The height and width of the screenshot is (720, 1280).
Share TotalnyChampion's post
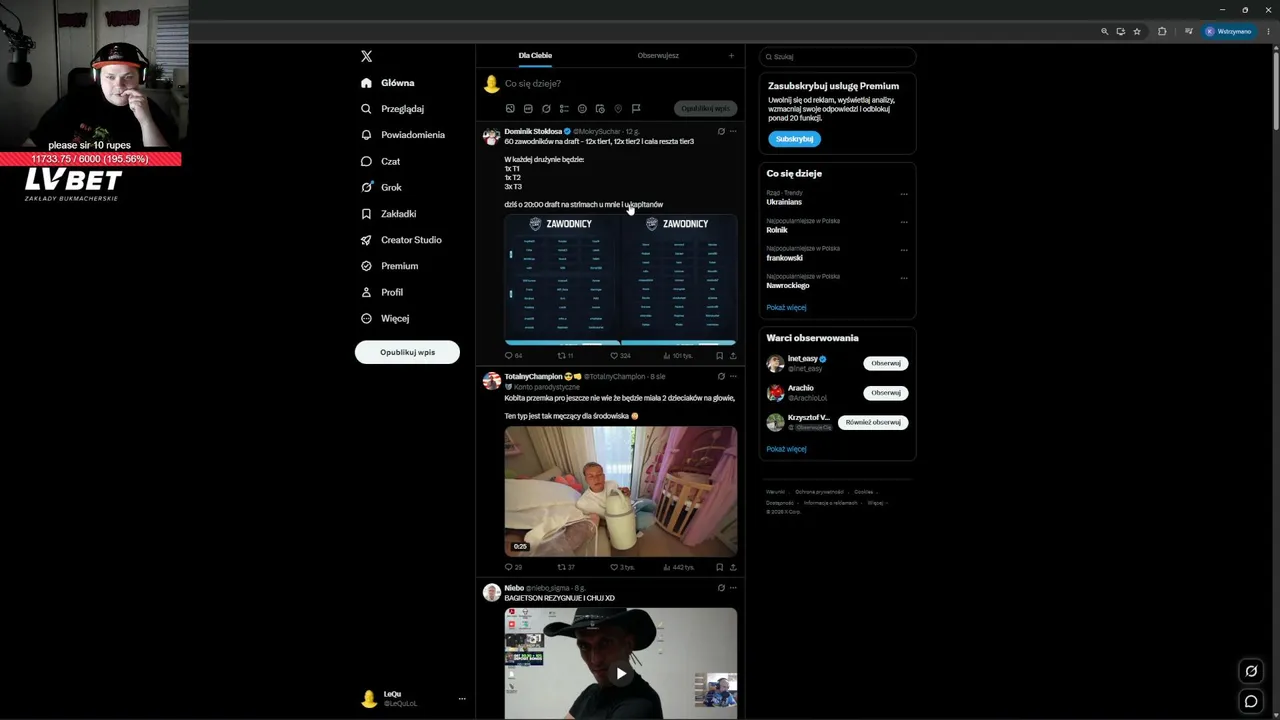click(x=733, y=568)
